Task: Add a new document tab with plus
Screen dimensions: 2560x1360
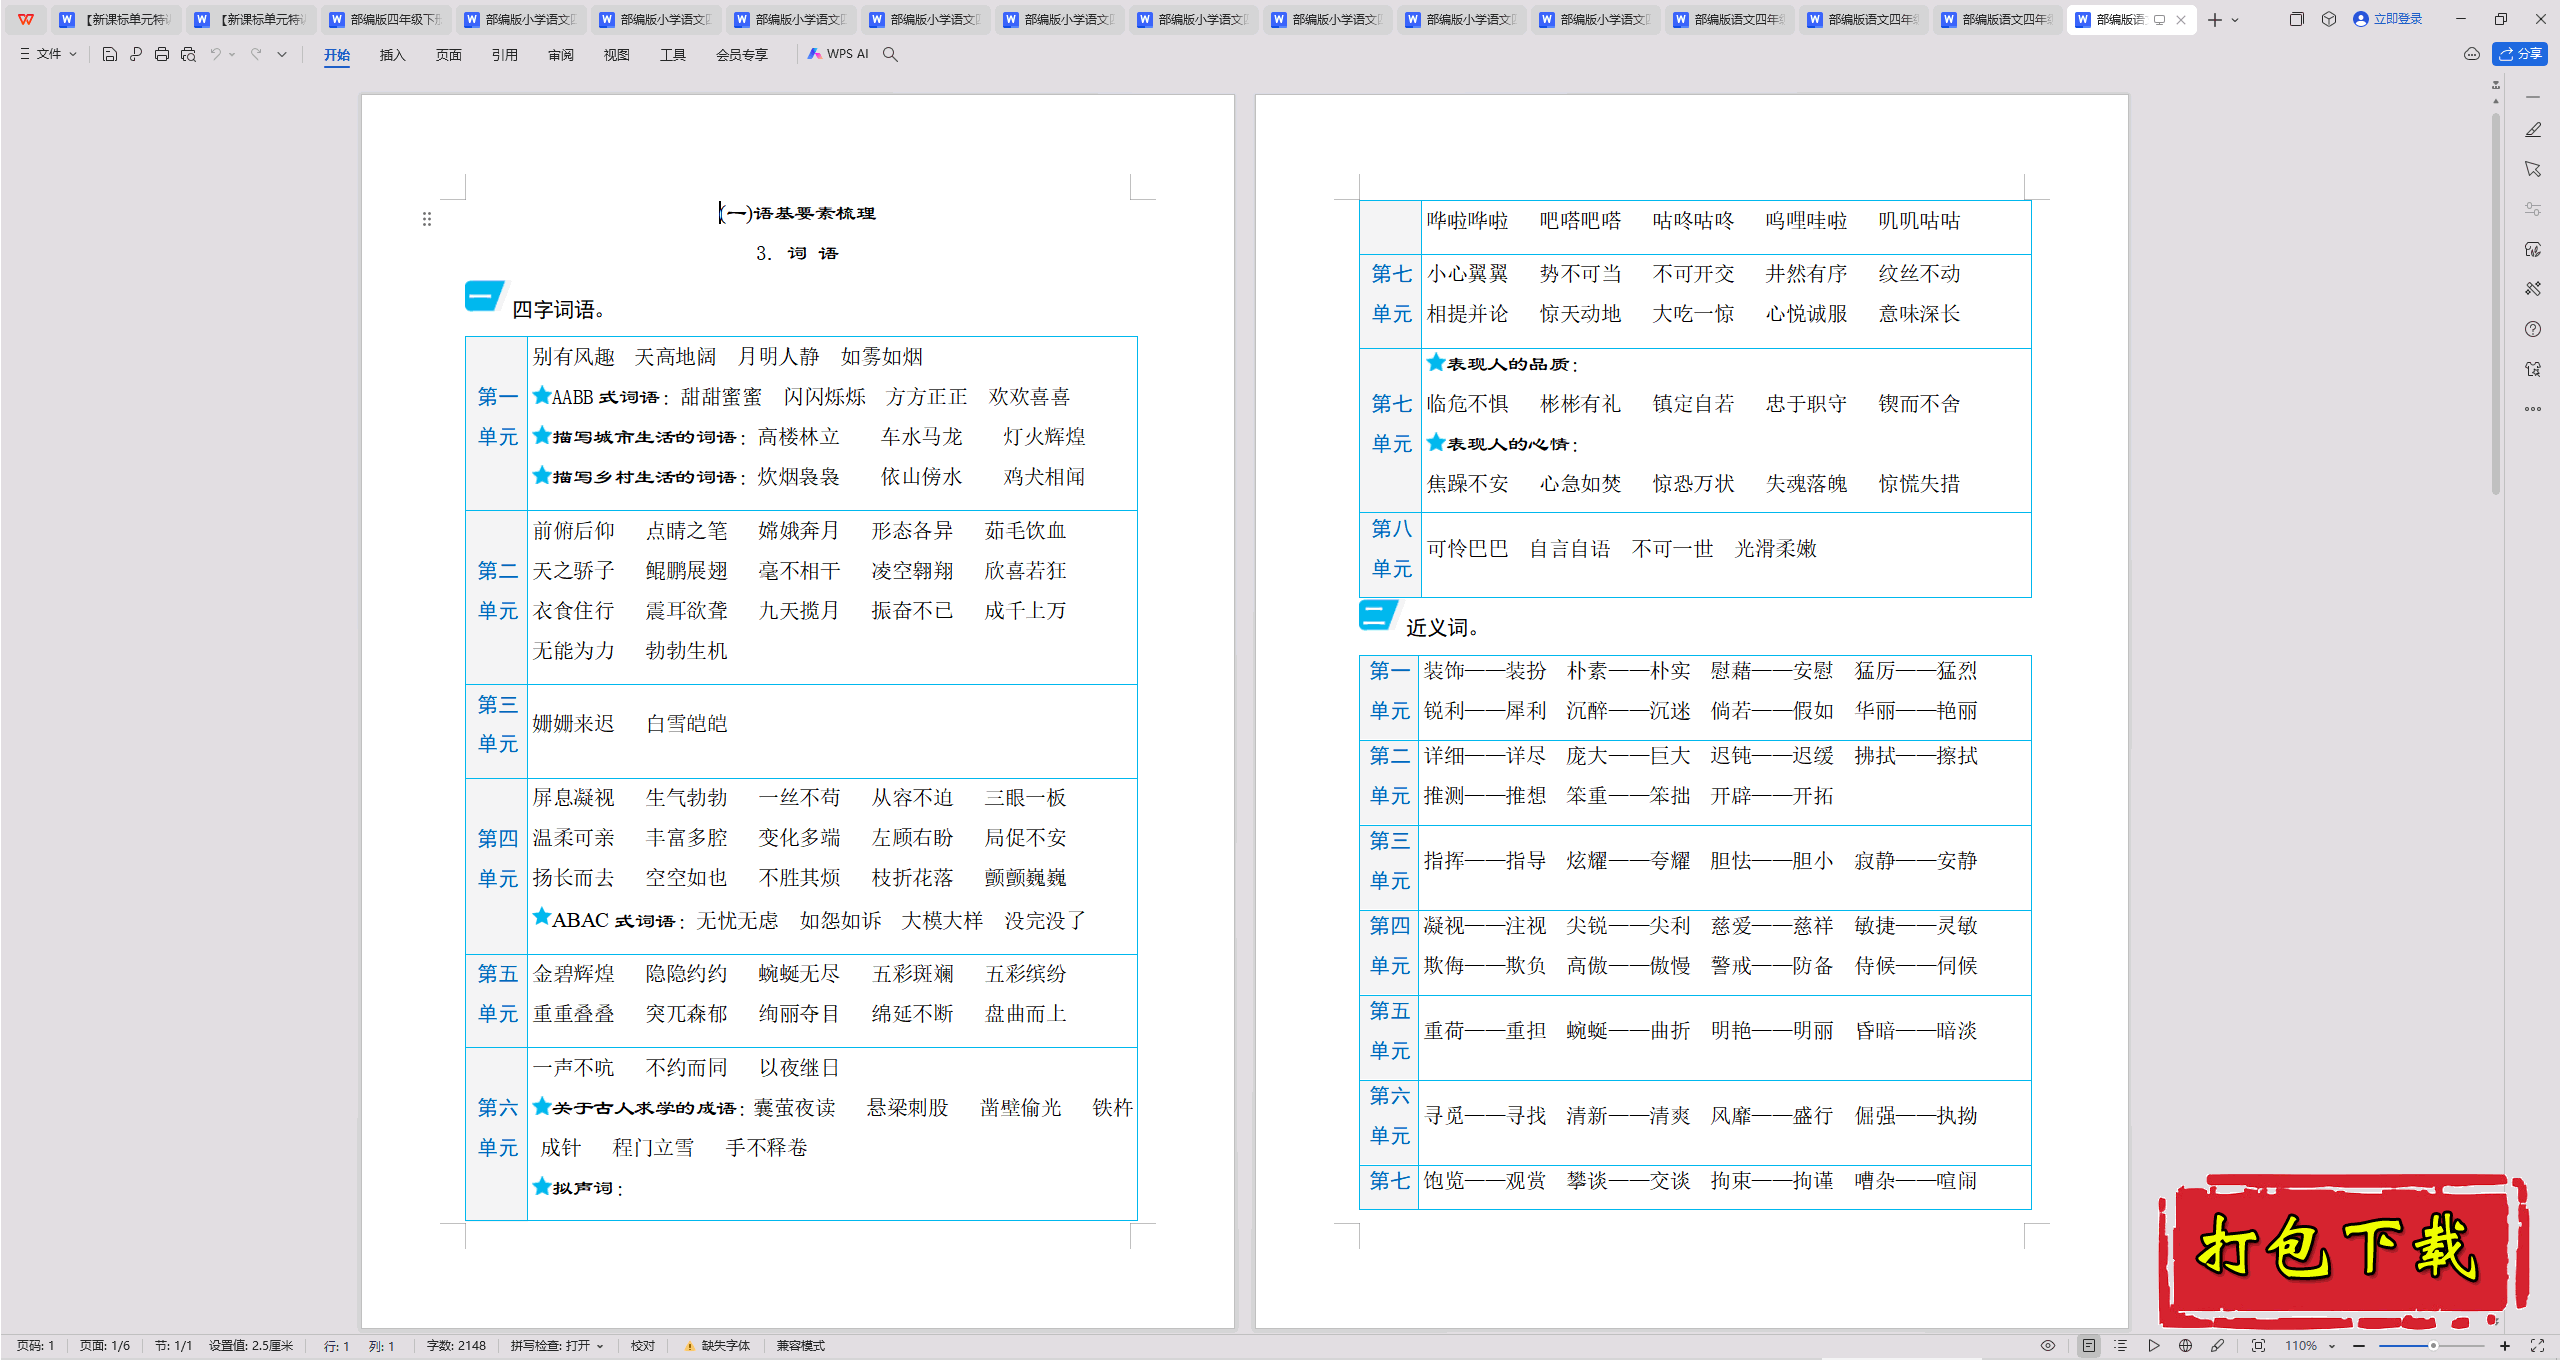Action: (x=2215, y=20)
